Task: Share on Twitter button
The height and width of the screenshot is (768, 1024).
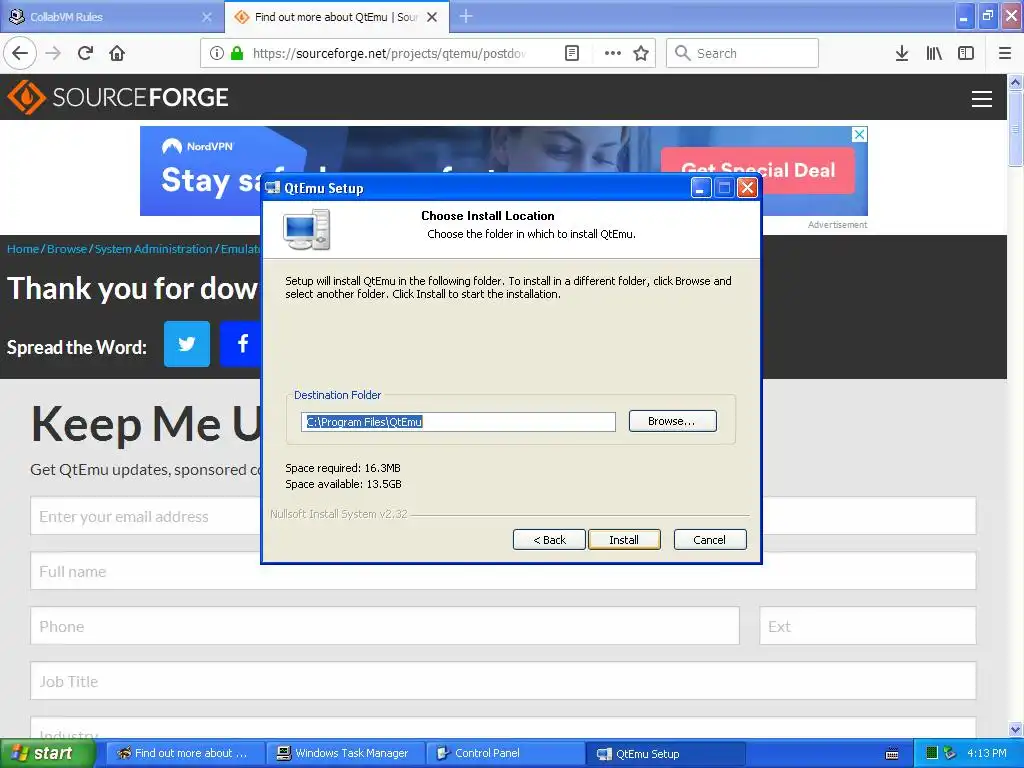Action: click(x=187, y=344)
